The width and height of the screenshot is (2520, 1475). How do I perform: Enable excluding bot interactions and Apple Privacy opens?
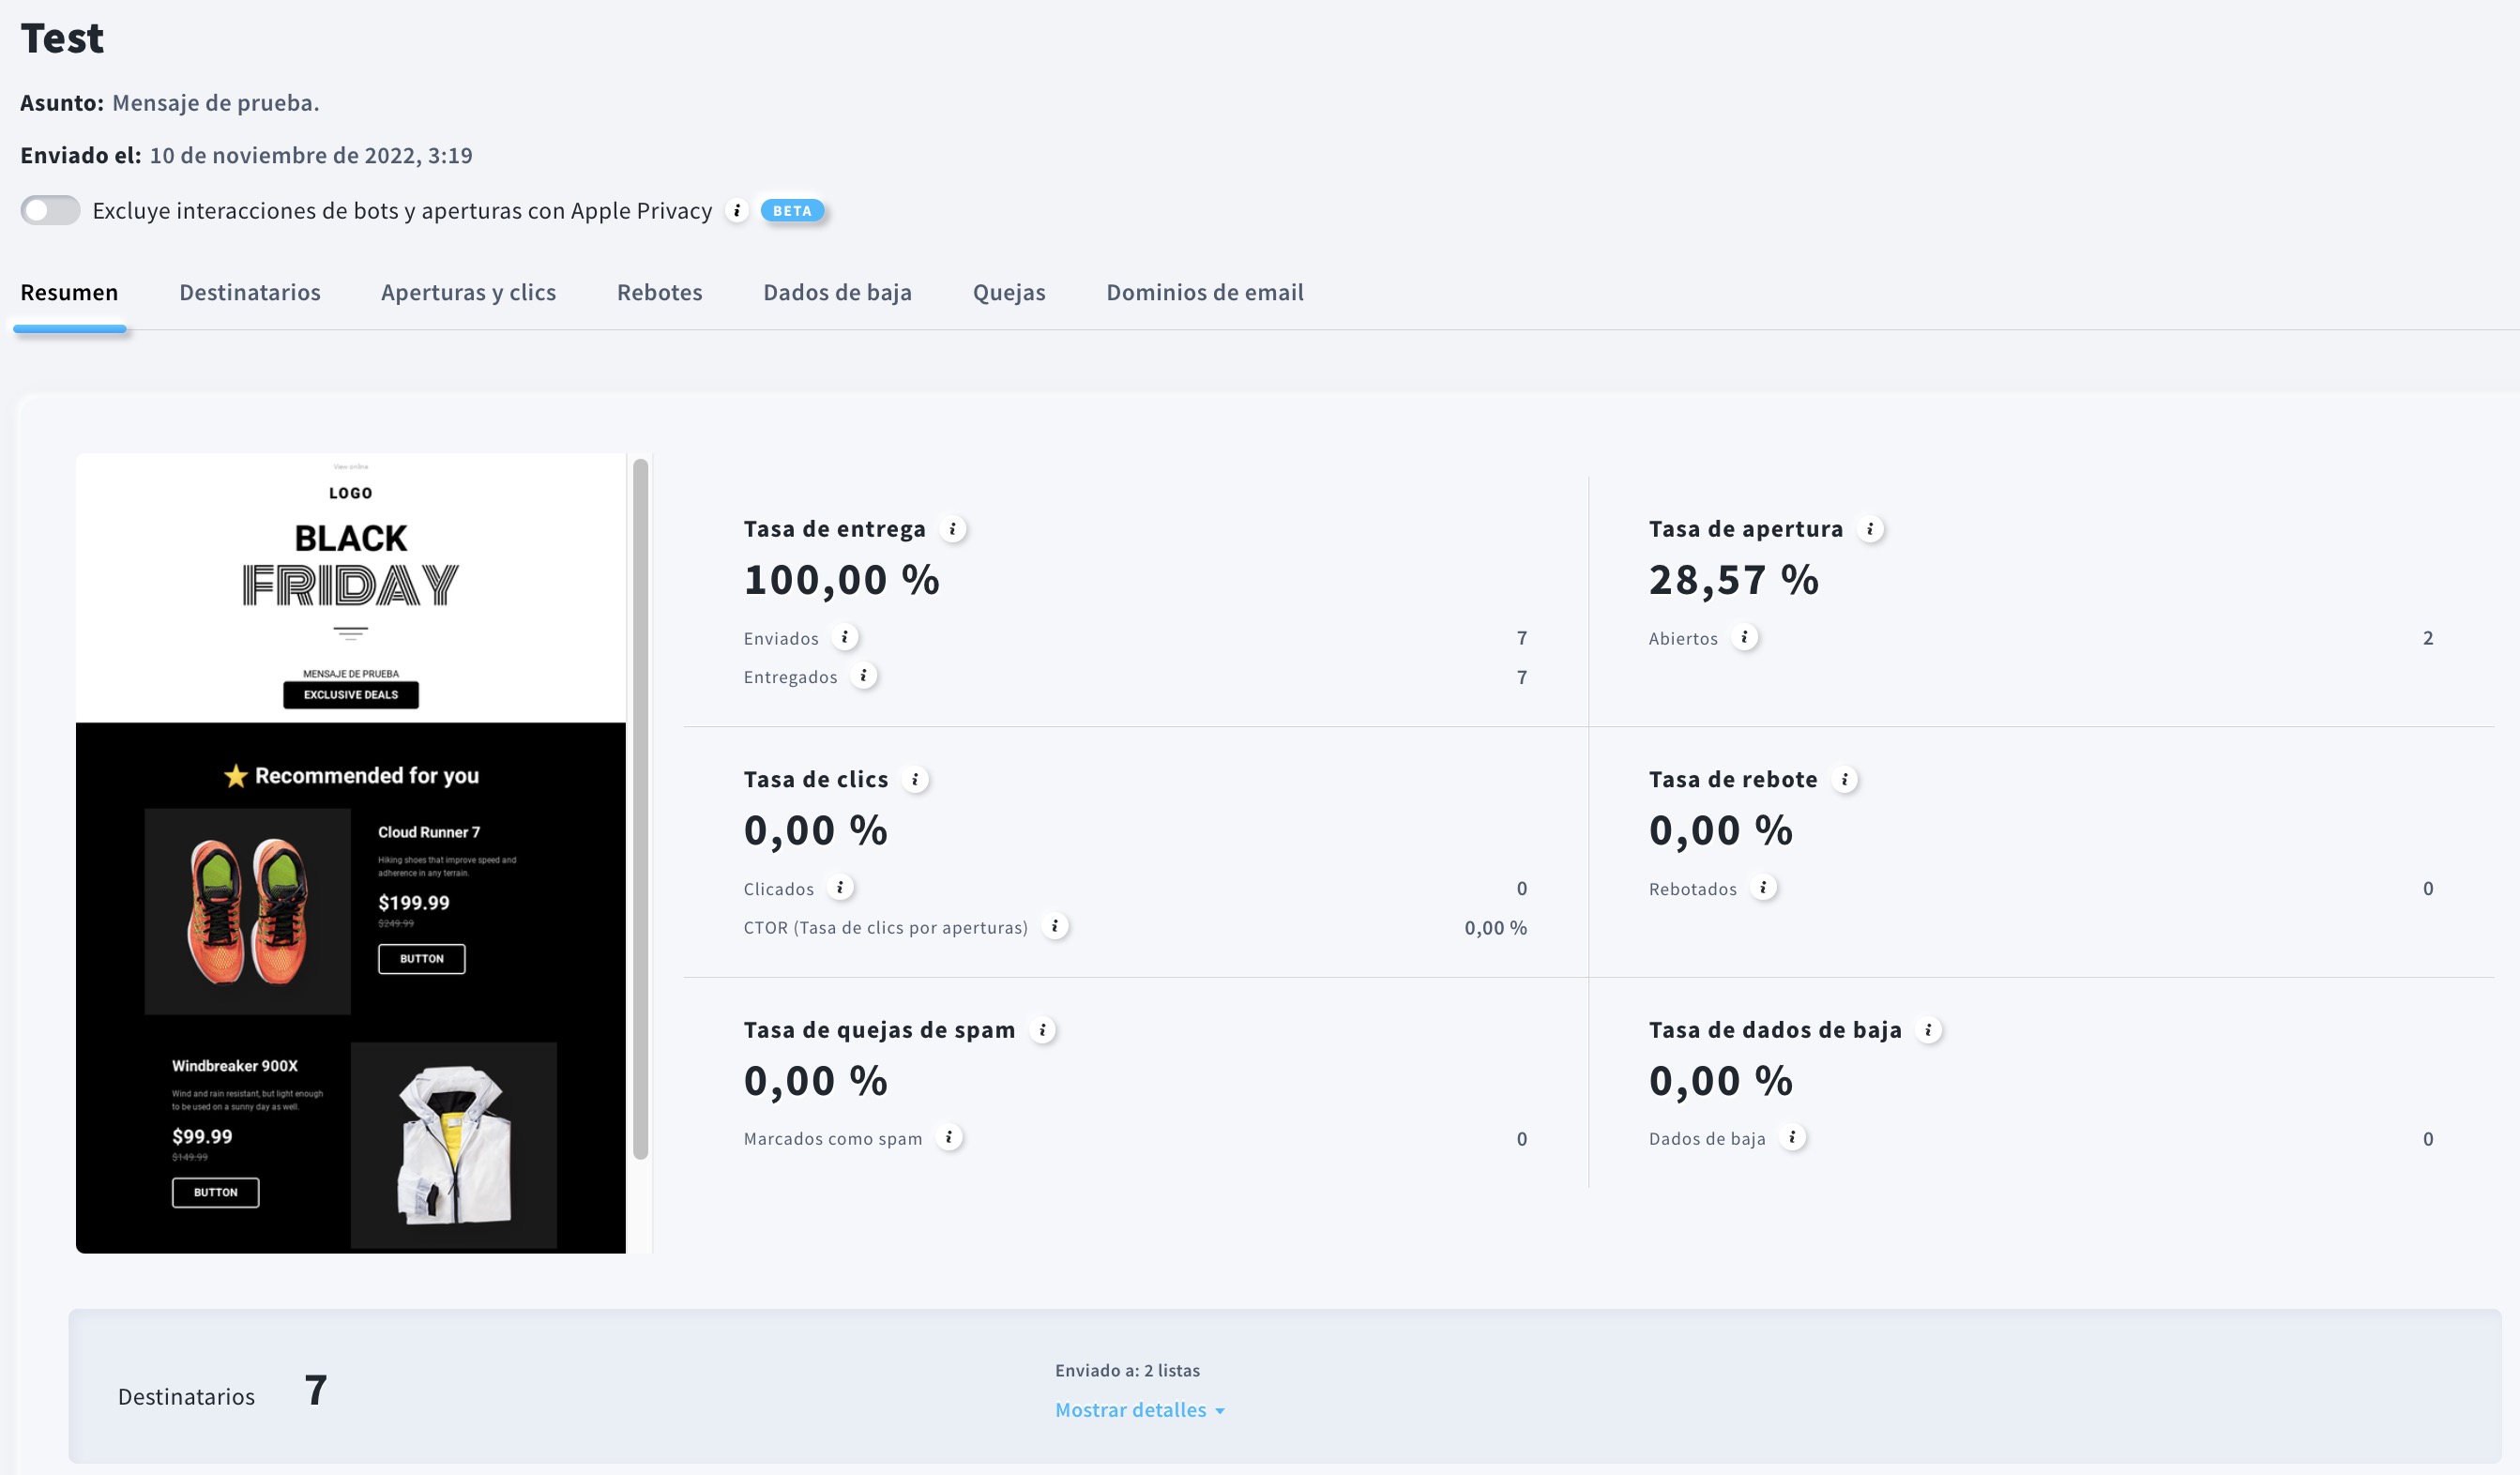click(51, 211)
